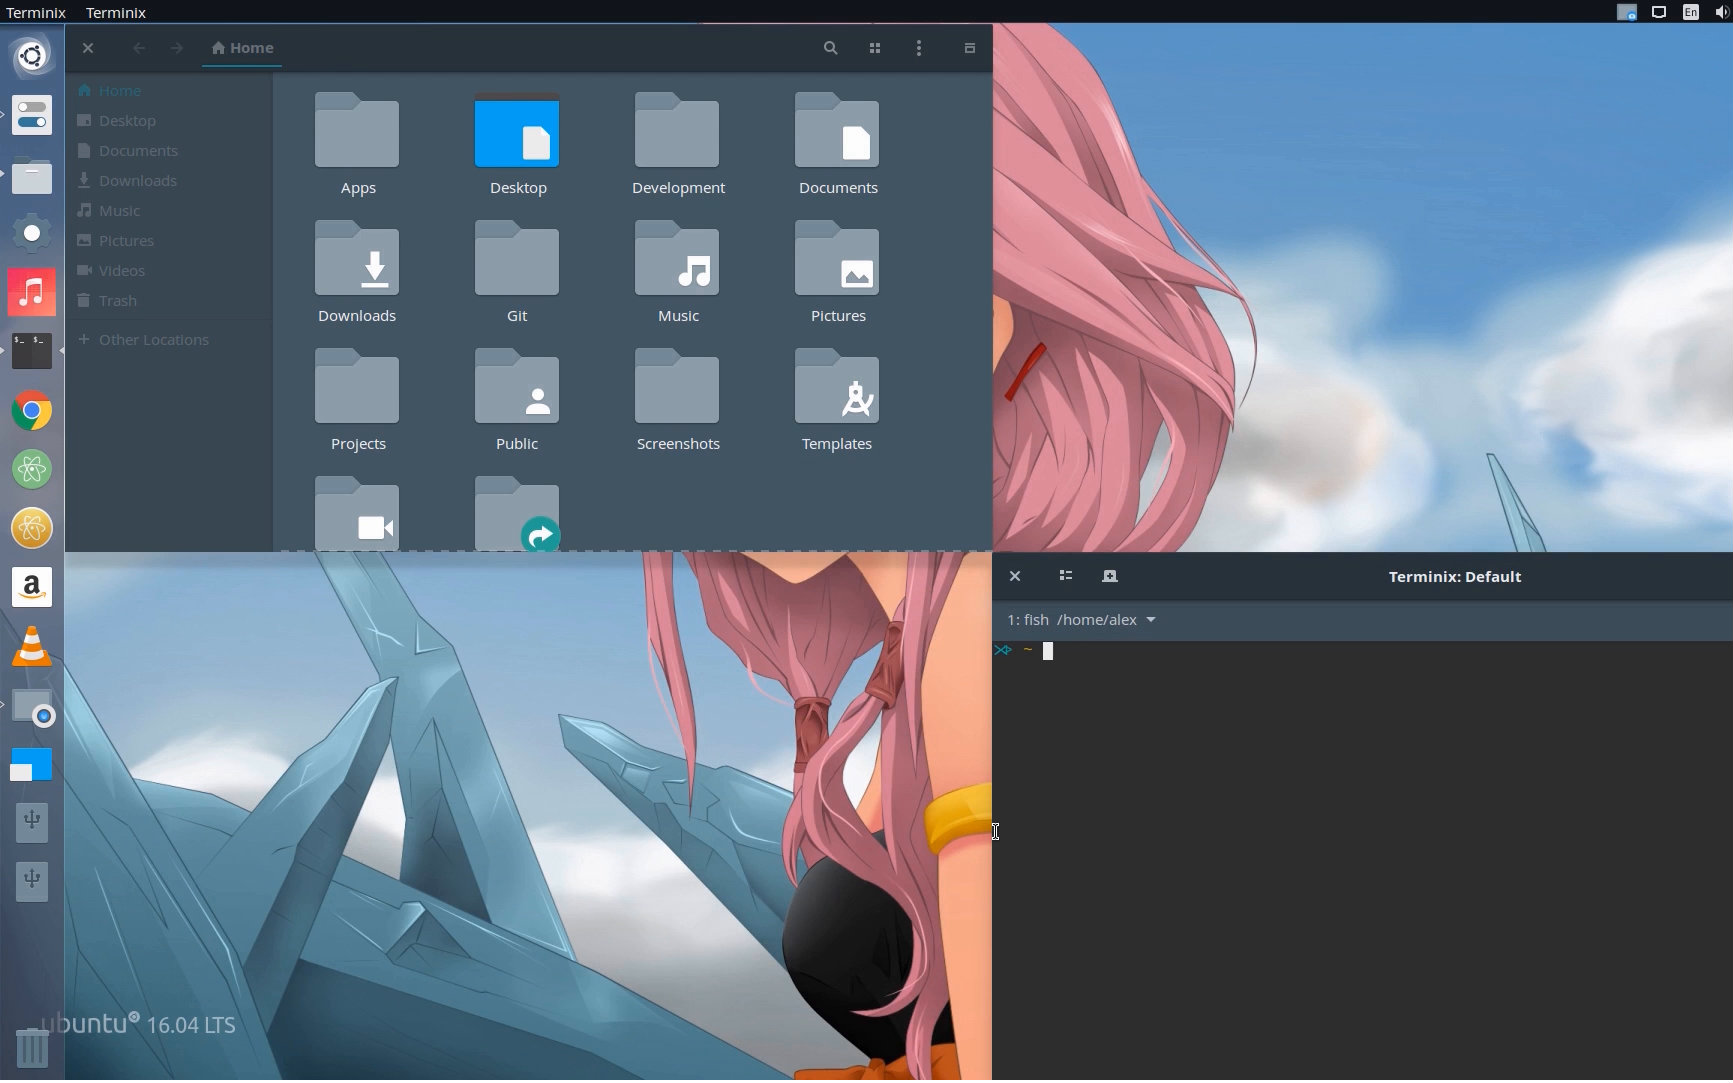Open the Terminix app menu in top bar
Image resolution: width=1733 pixels, height=1083 pixels.
36,12
